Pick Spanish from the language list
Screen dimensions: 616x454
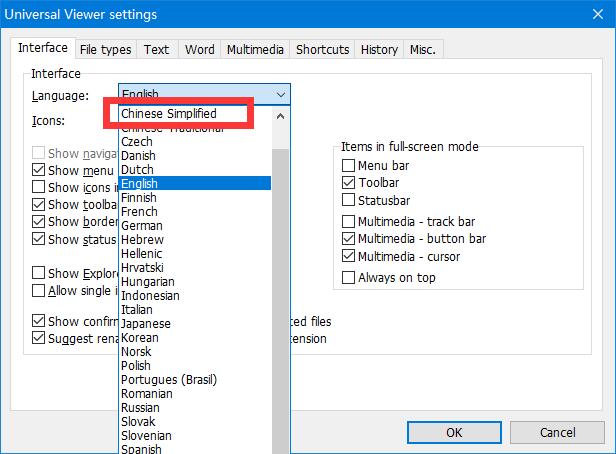pos(195,449)
